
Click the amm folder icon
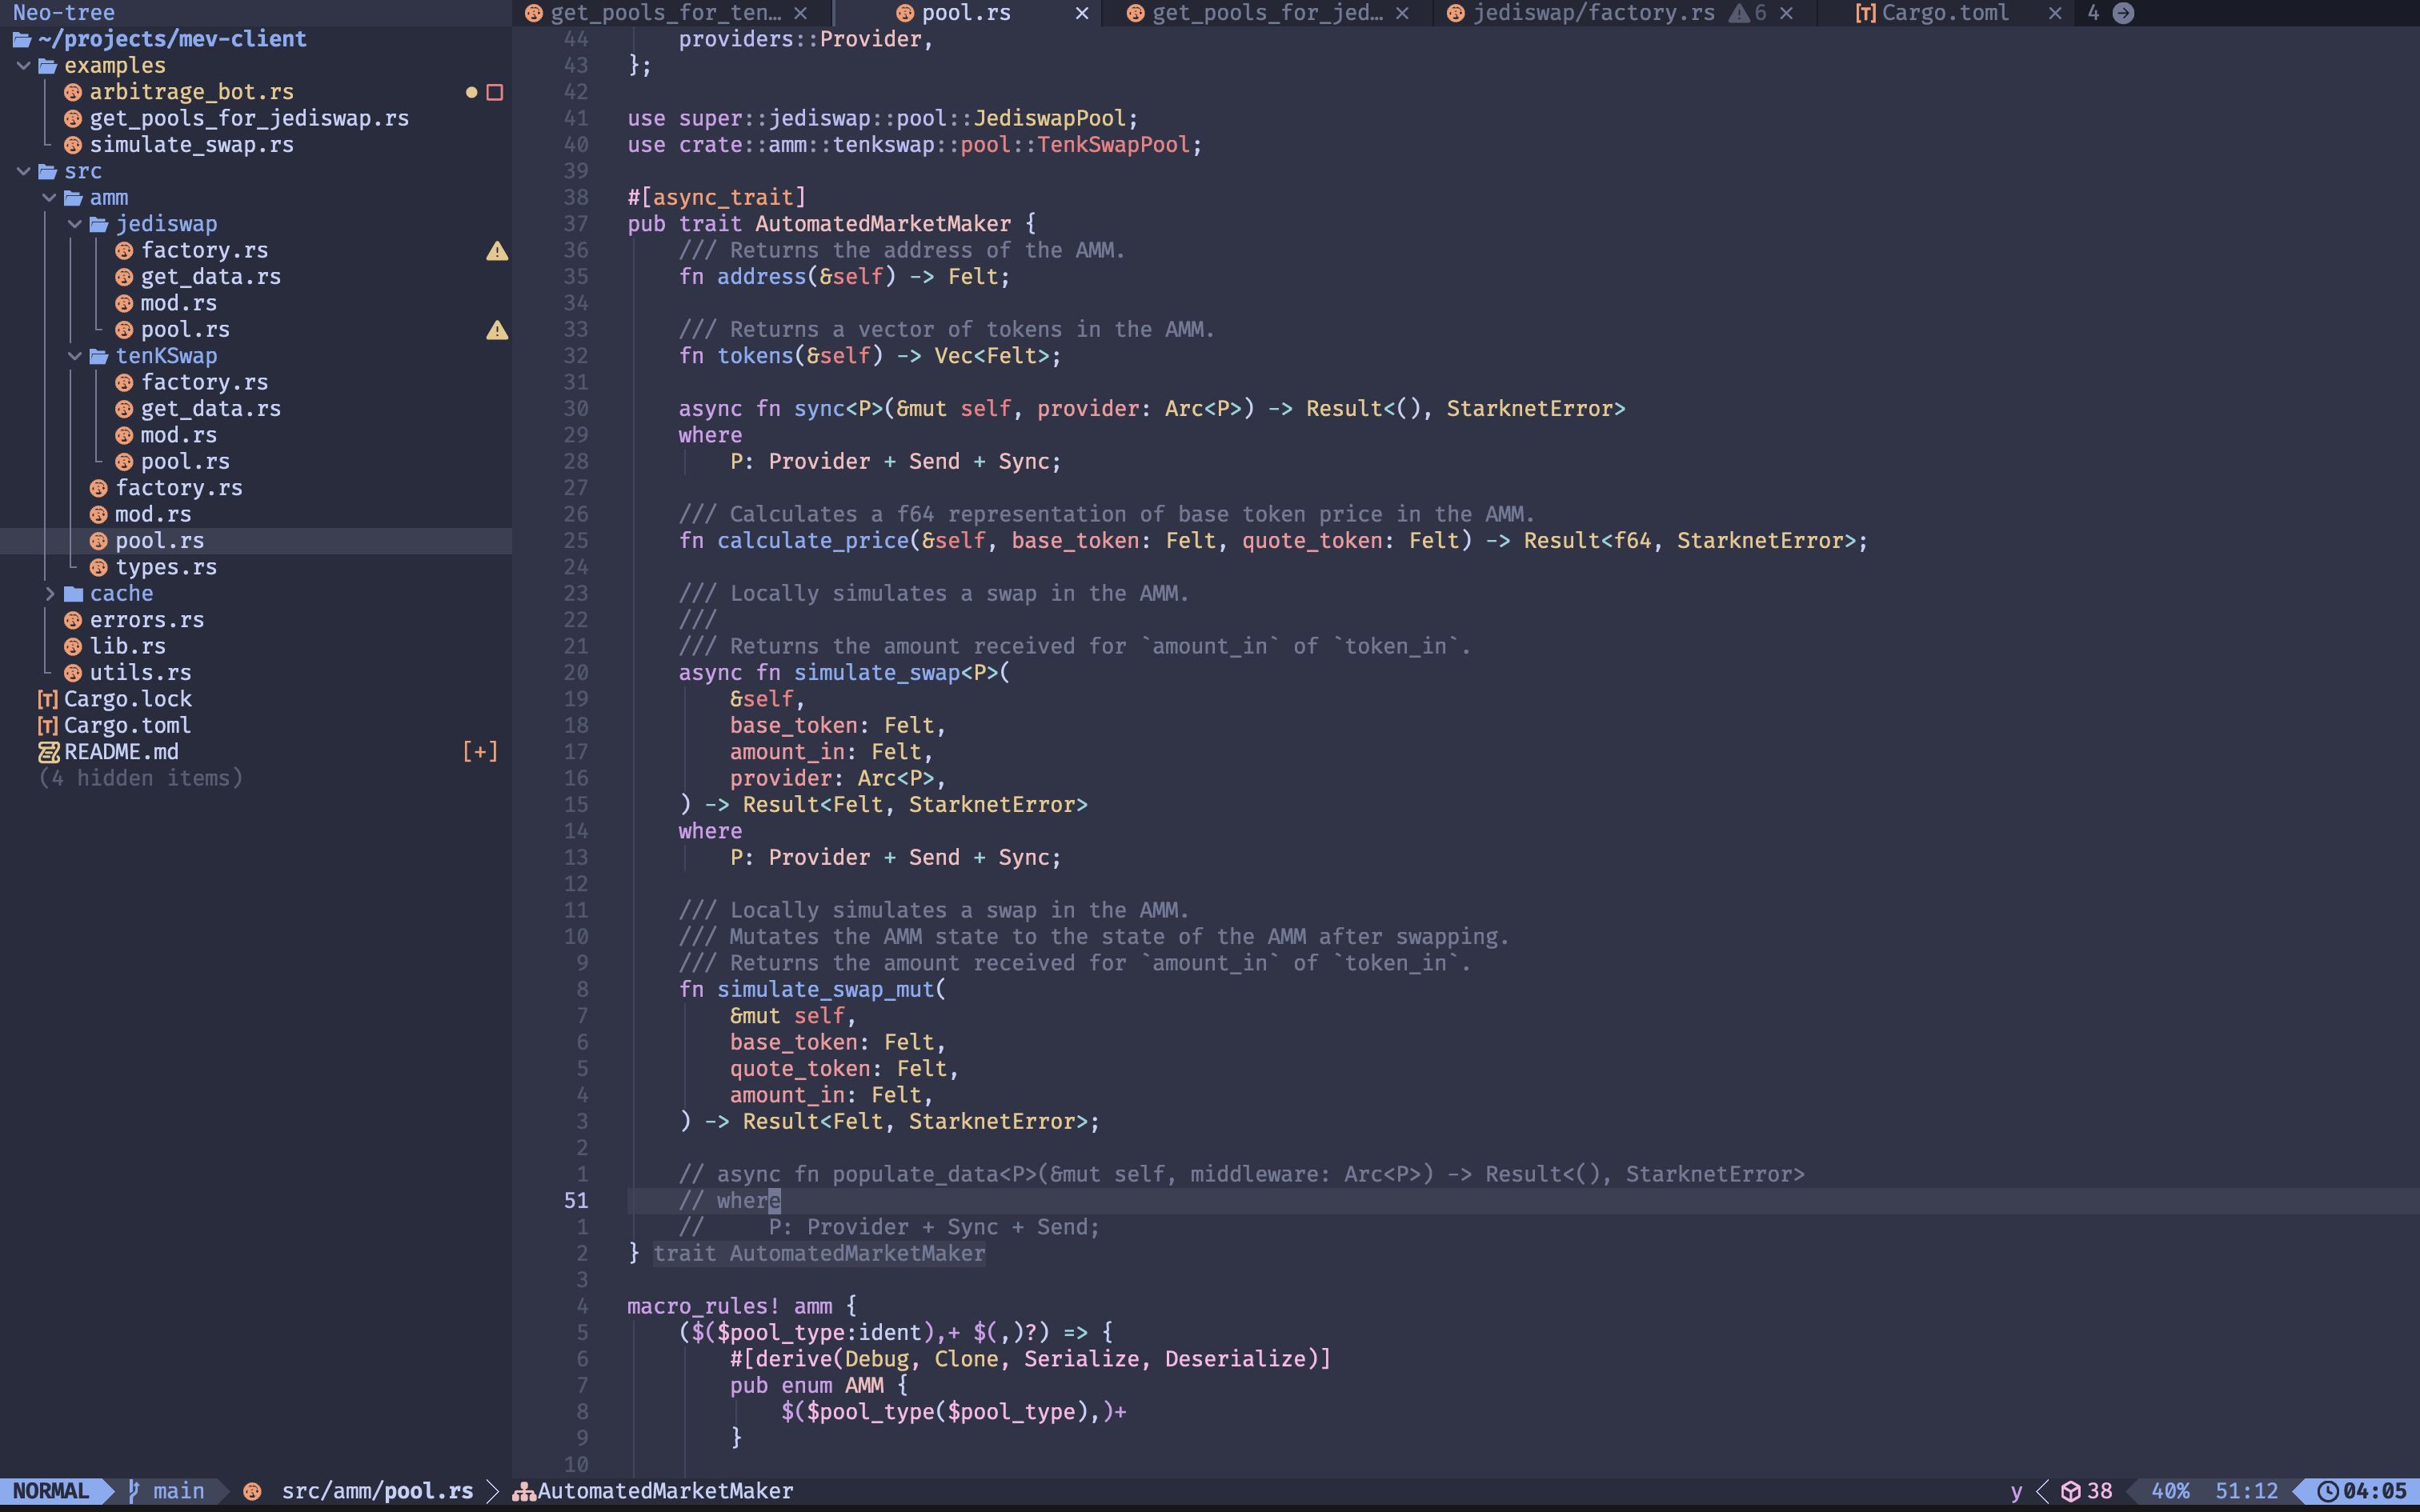pos(73,198)
